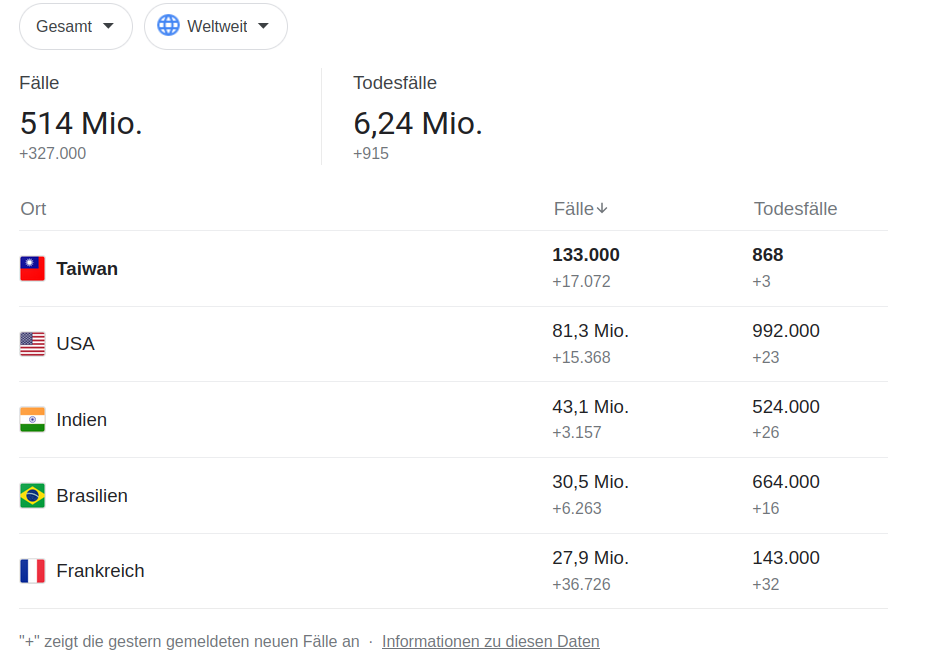
Task: Click the Brasilien country name
Action: tap(92, 496)
